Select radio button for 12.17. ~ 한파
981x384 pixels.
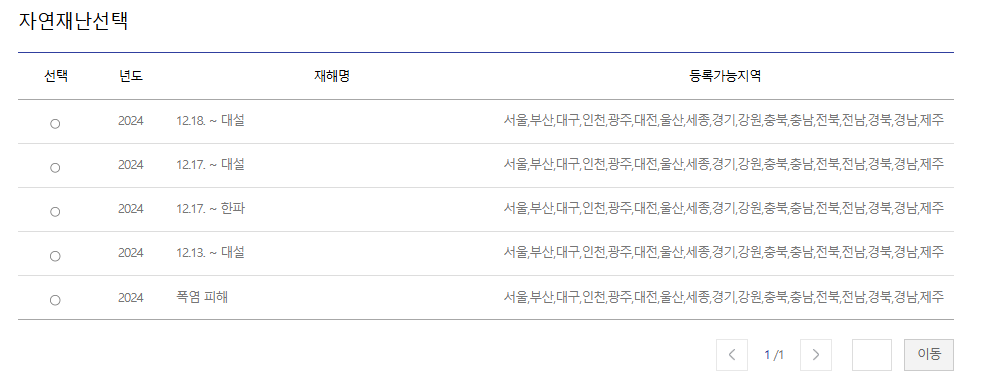(55, 212)
